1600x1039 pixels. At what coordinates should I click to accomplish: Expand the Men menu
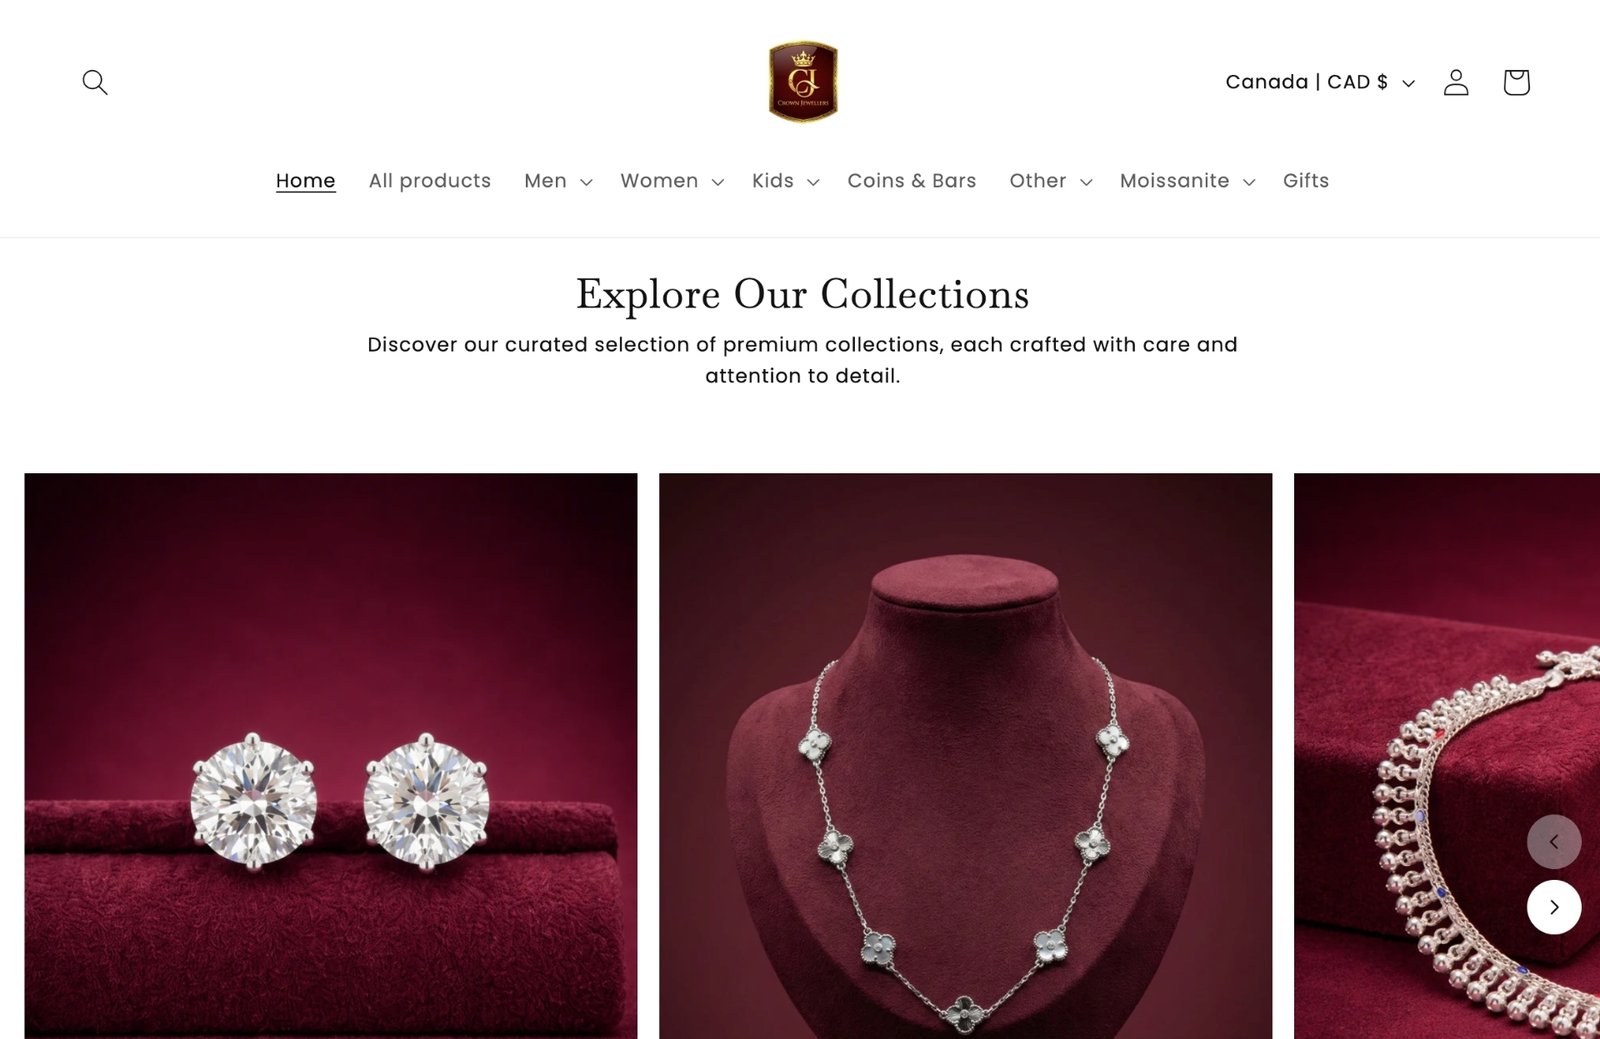click(558, 181)
